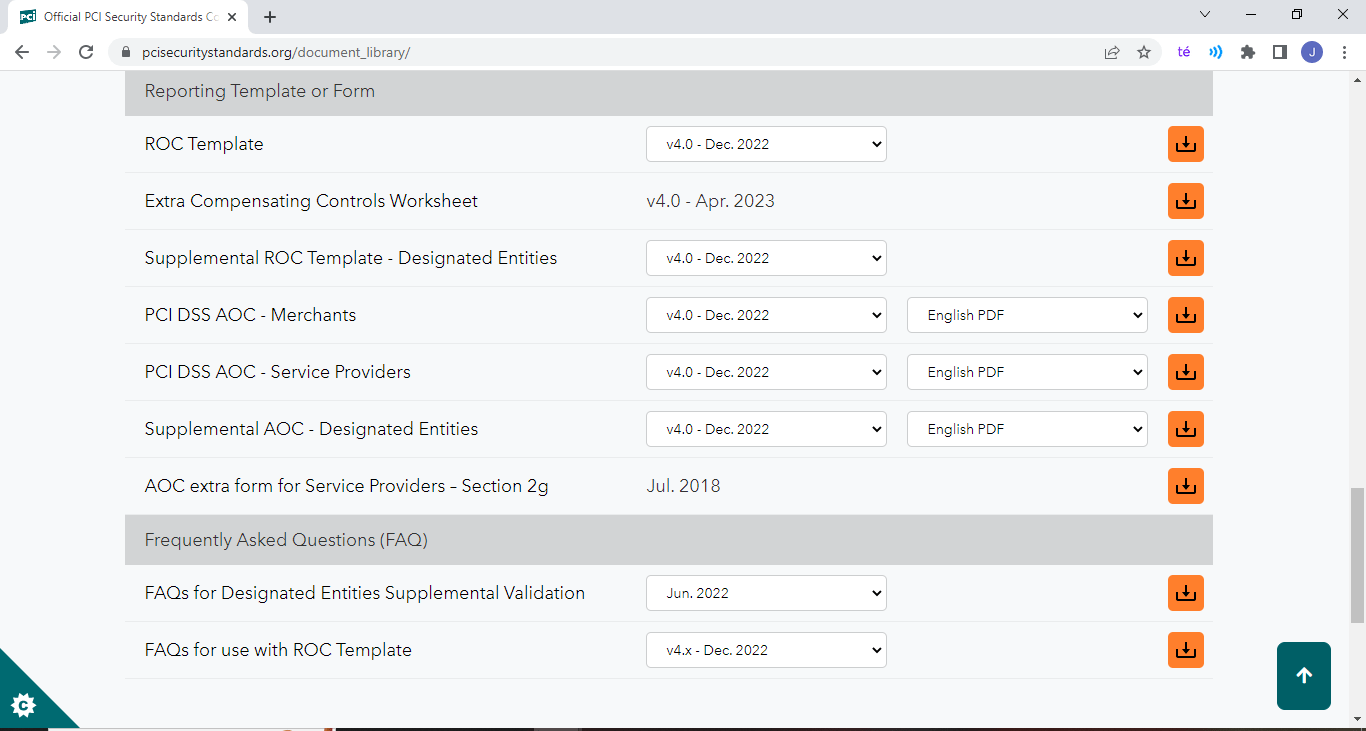Download AOC extra form Section 2g
The height and width of the screenshot is (731, 1366).
pyautogui.click(x=1185, y=486)
